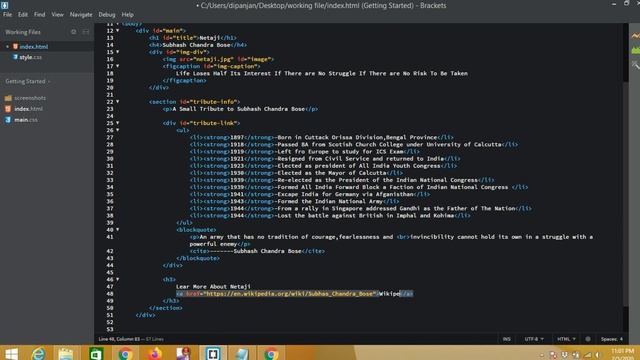640x360 pixels.
Task: Click the HTML file icon next to working index.html
Action: (15, 47)
